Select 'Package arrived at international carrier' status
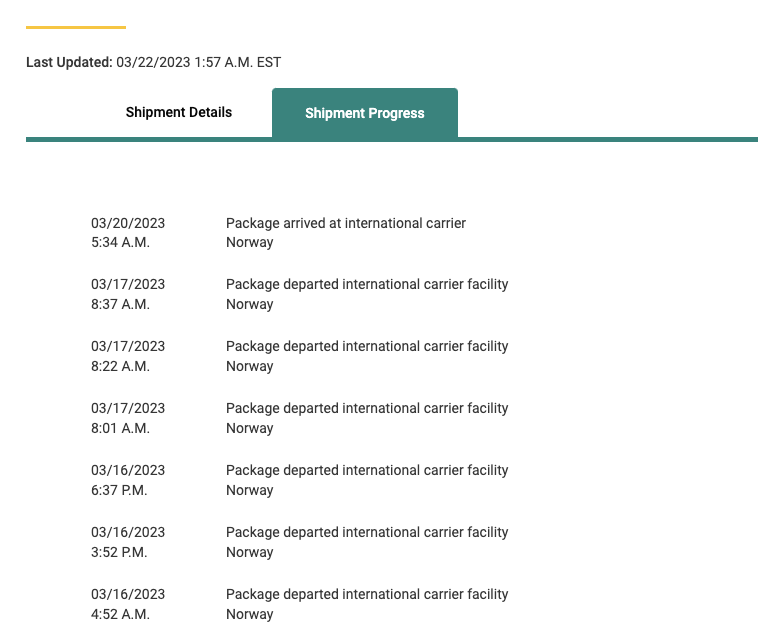The image size is (758, 644). pyautogui.click(x=346, y=223)
